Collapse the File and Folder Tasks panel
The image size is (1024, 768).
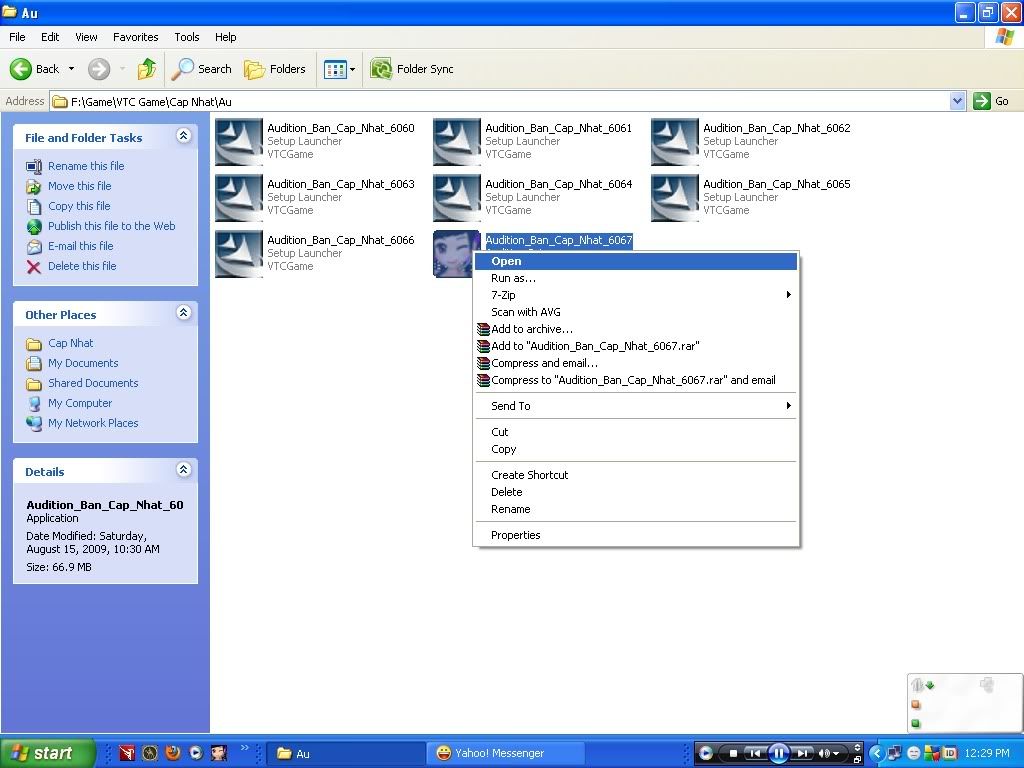pos(184,136)
